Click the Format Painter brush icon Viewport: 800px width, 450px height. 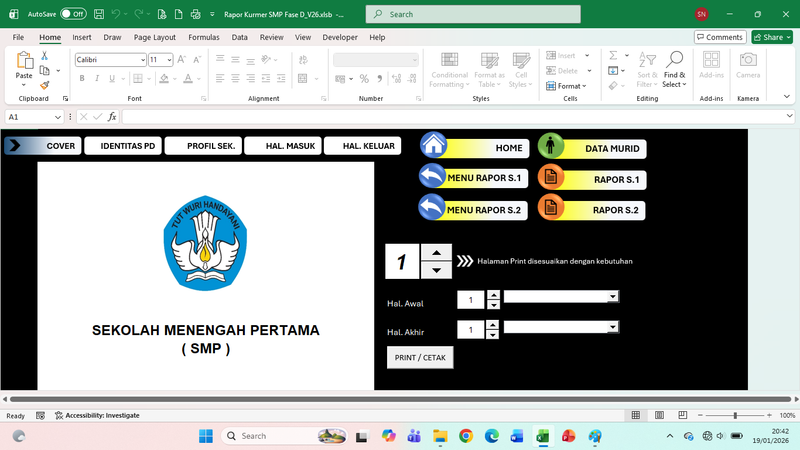(44, 85)
